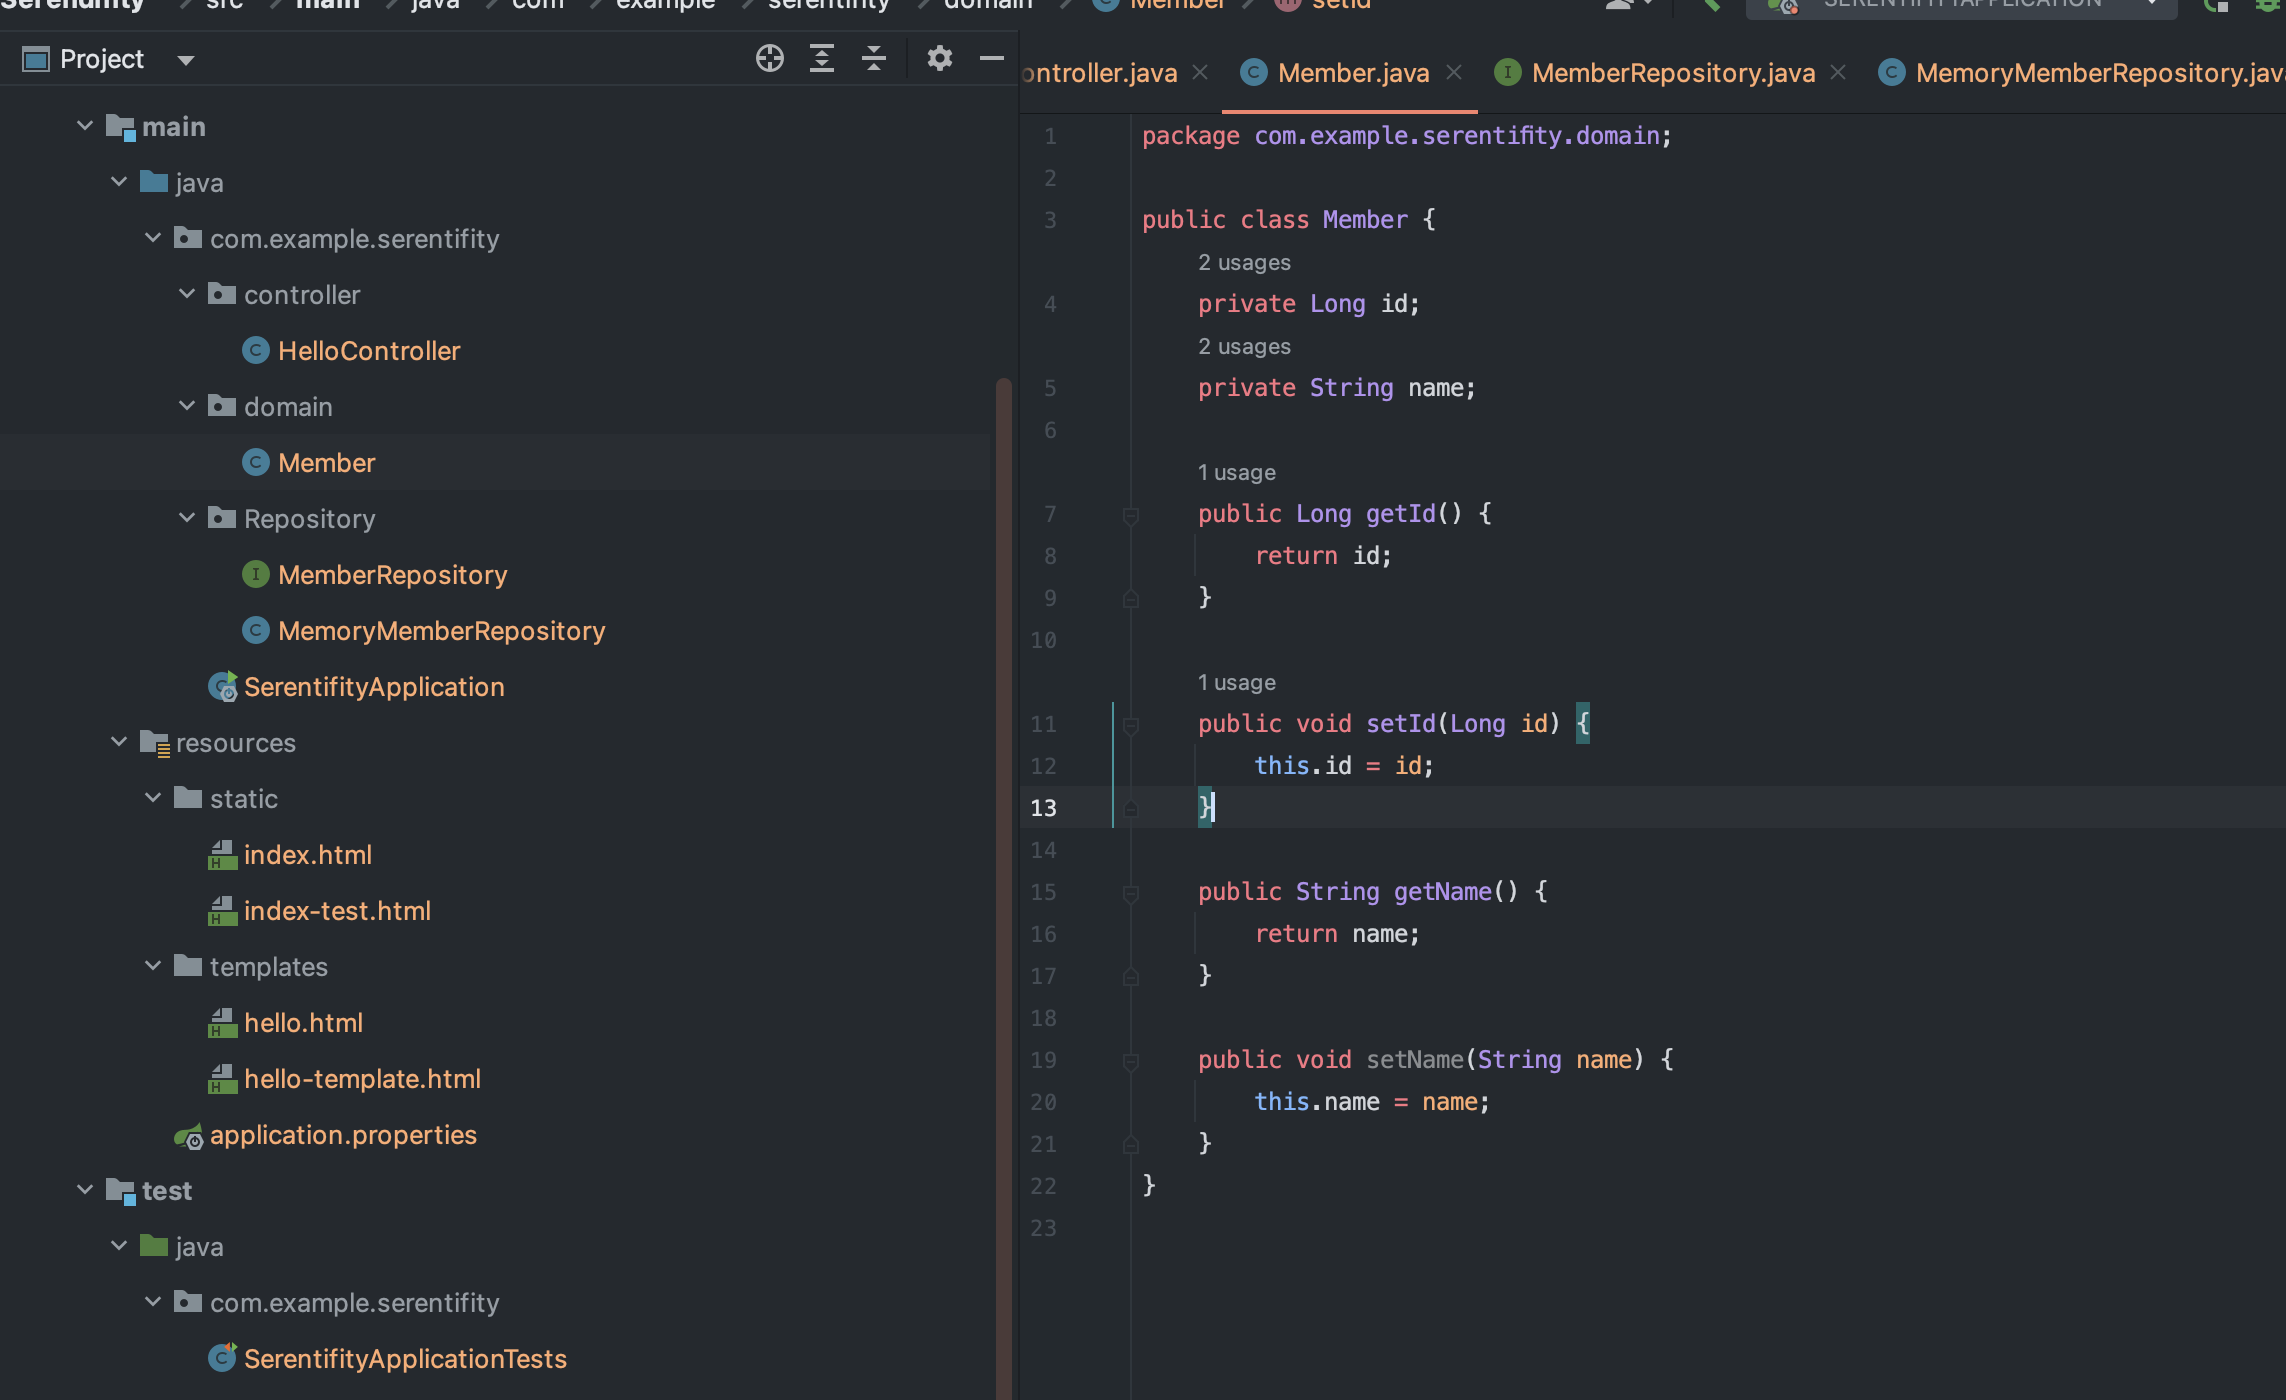The image size is (2286, 1400).
Task: Click the Member class icon in tree
Action: click(256, 463)
